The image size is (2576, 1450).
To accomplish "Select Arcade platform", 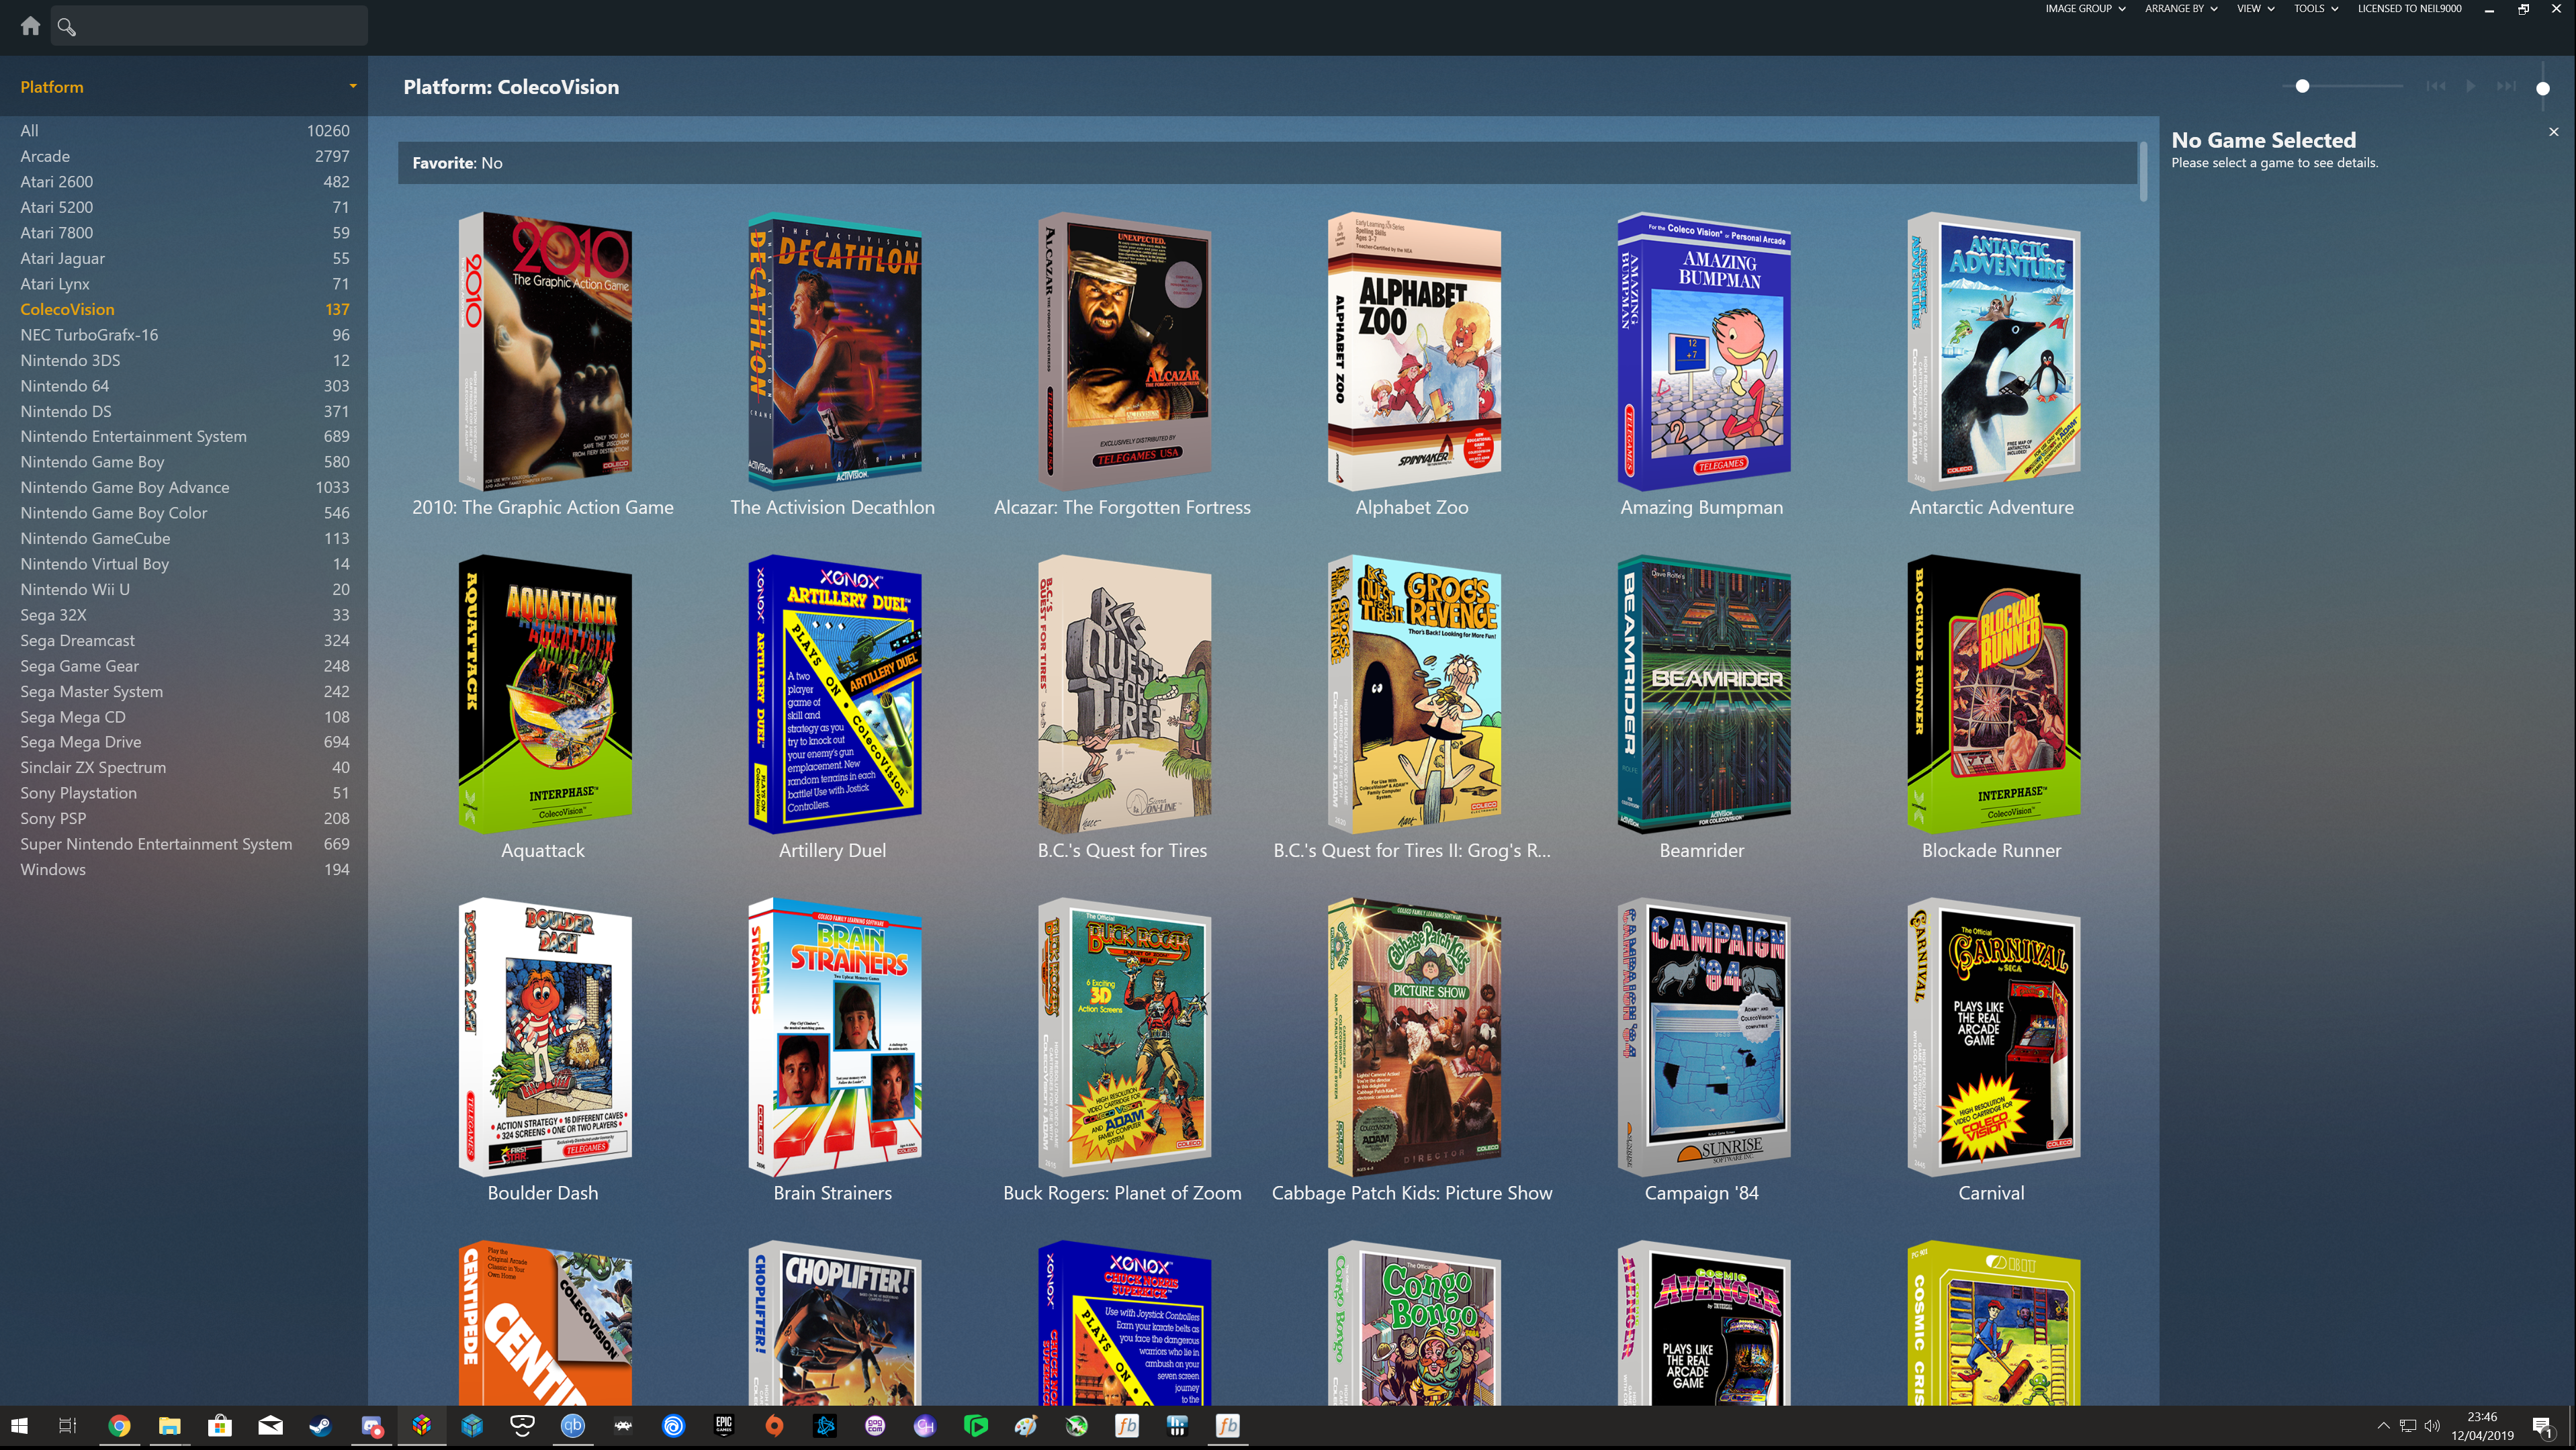I will point(184,156).
